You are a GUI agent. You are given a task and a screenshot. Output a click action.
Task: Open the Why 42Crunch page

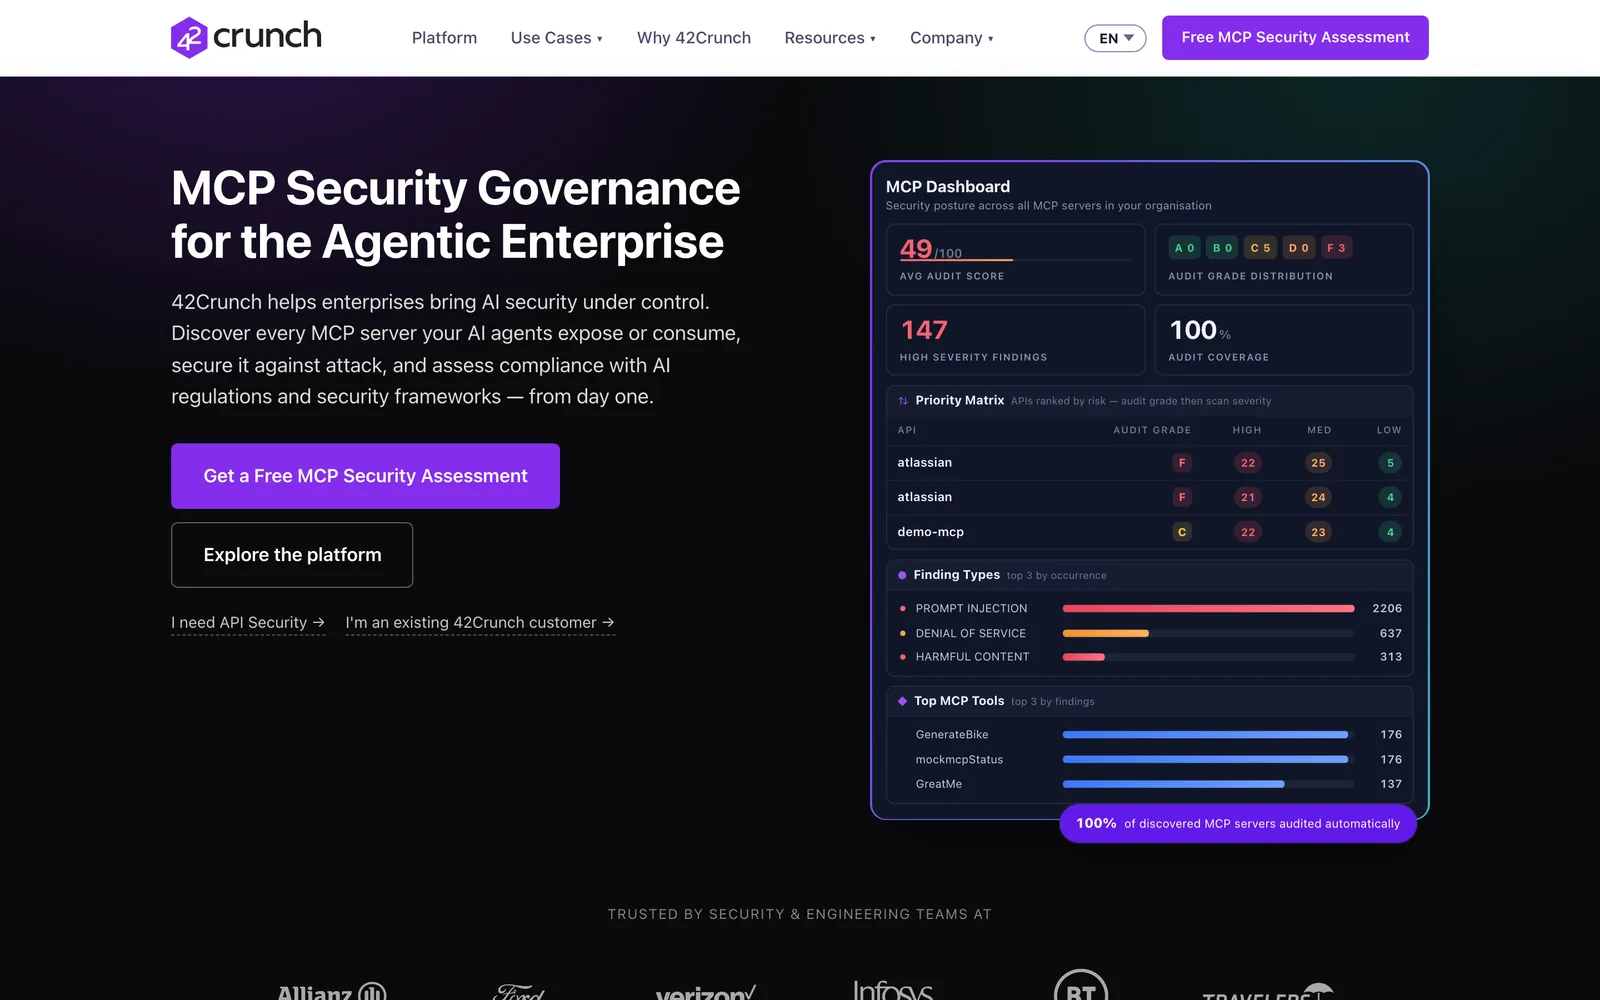tap(694, 38)
